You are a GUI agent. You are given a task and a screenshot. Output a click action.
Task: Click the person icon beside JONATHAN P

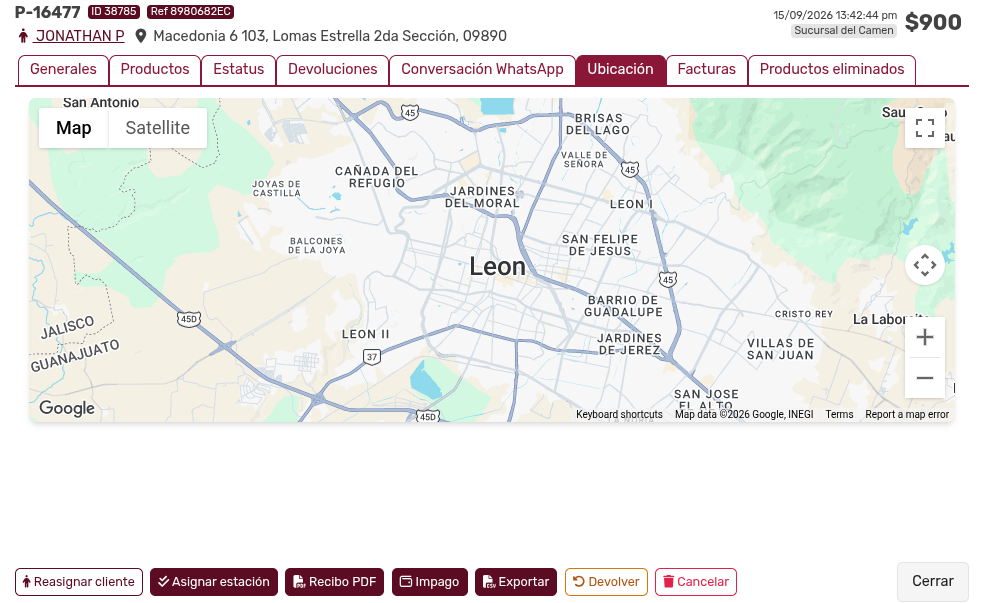point(23,36)
